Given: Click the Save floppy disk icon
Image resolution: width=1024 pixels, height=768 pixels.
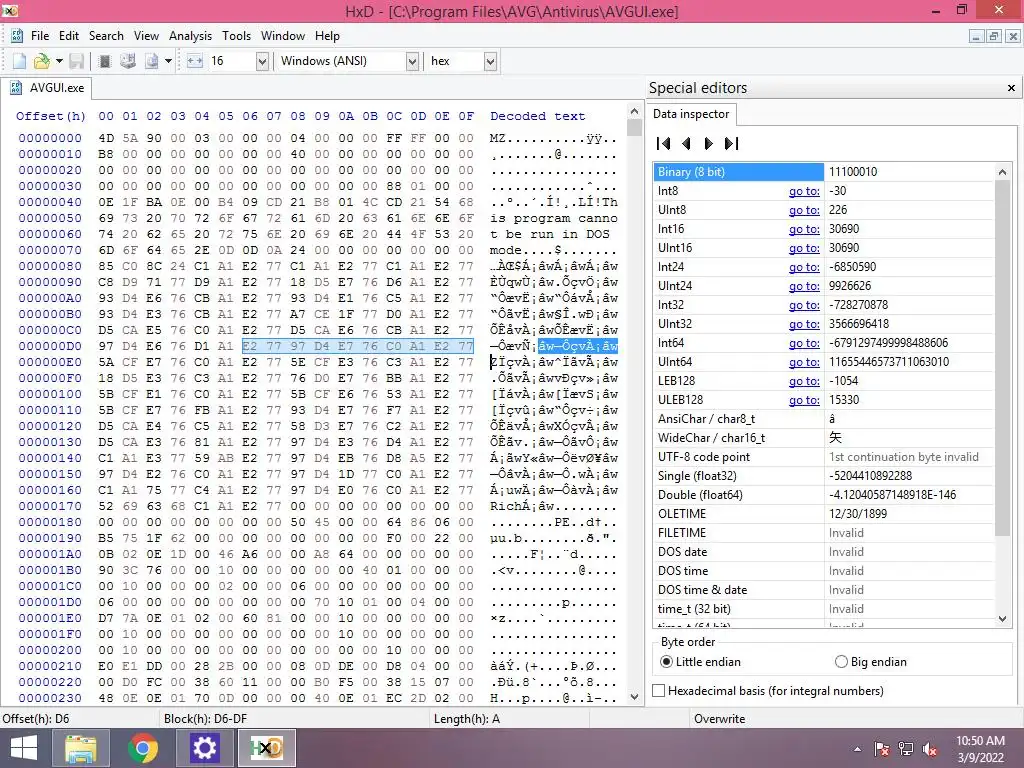Looking at the screenshot, I should [77, 61].
